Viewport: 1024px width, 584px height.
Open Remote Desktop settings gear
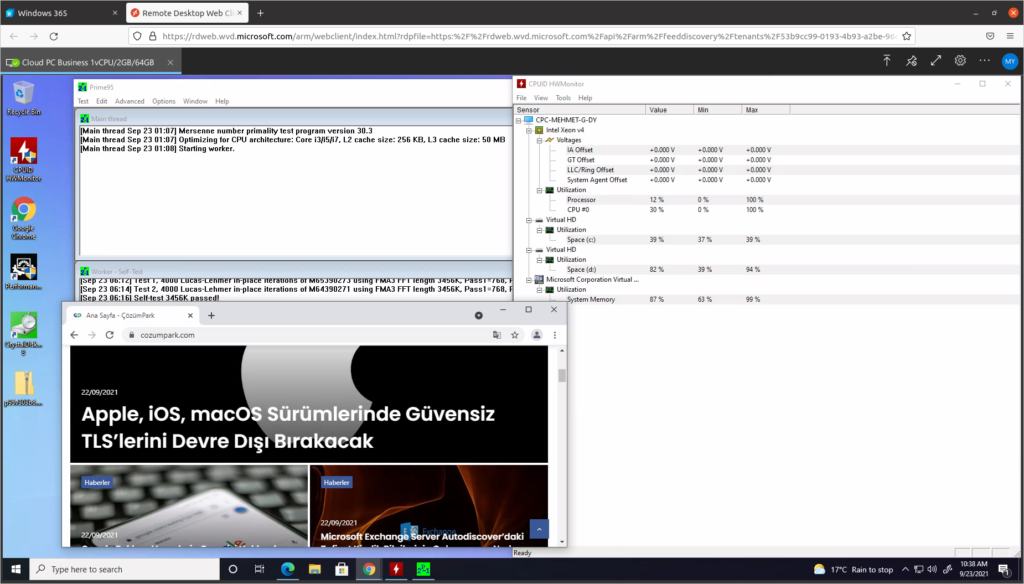pyautogui.click(x=960, y=61)
